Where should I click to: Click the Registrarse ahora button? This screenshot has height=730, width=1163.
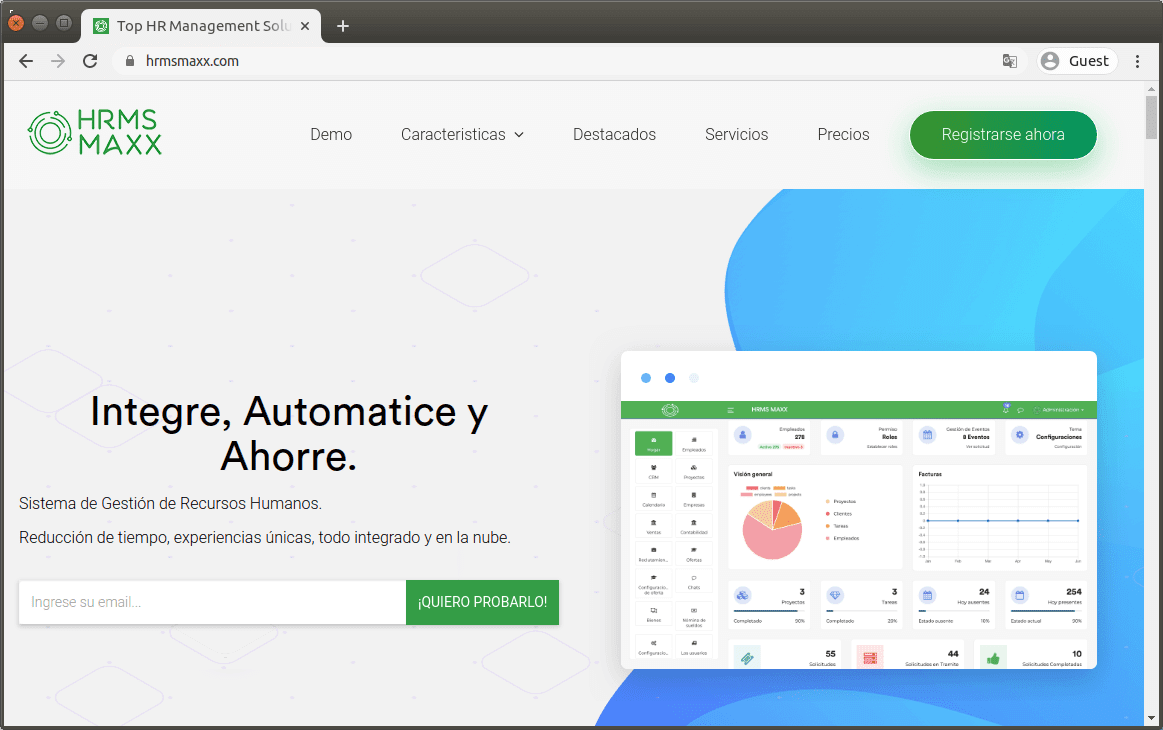pyautogui.click(x=1003, y=134)
